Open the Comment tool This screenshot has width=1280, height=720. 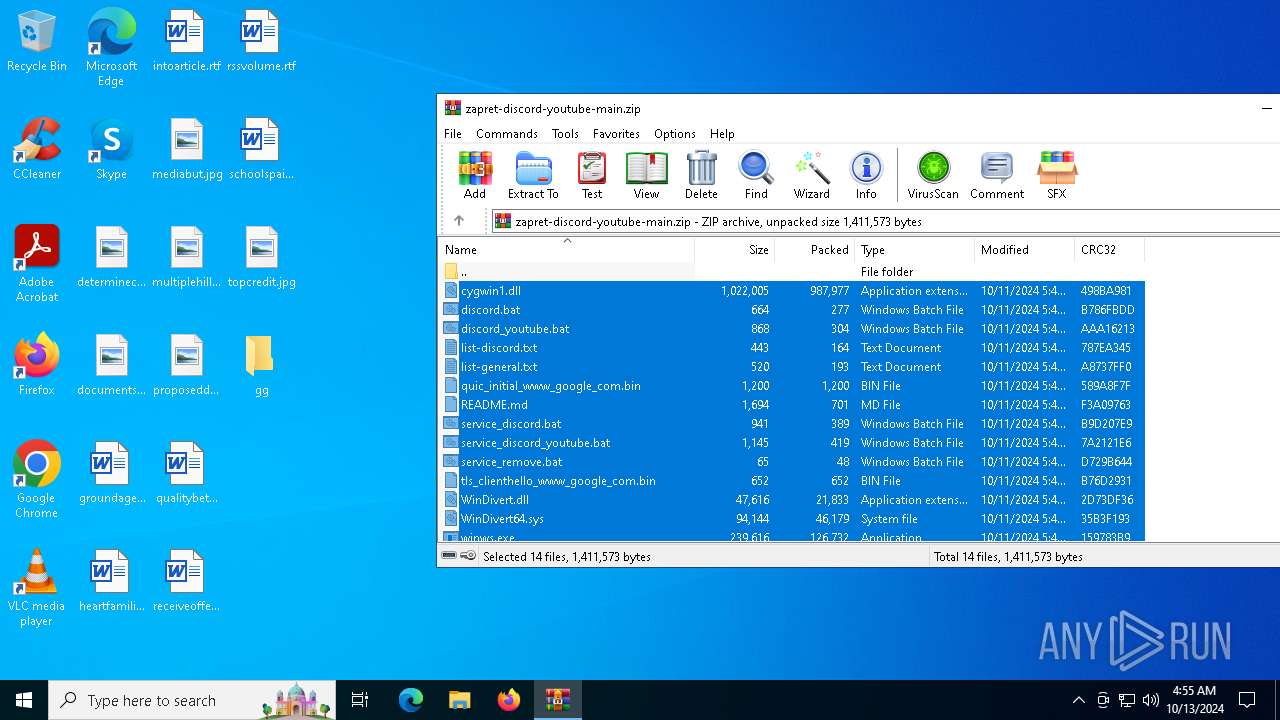point(997,175)
